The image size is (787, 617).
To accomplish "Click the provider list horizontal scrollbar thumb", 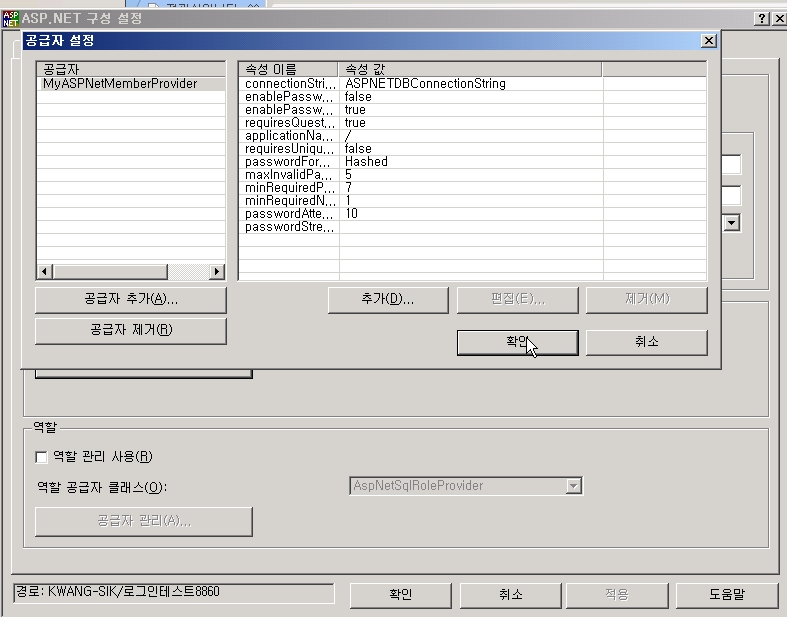I will (110, 272).
